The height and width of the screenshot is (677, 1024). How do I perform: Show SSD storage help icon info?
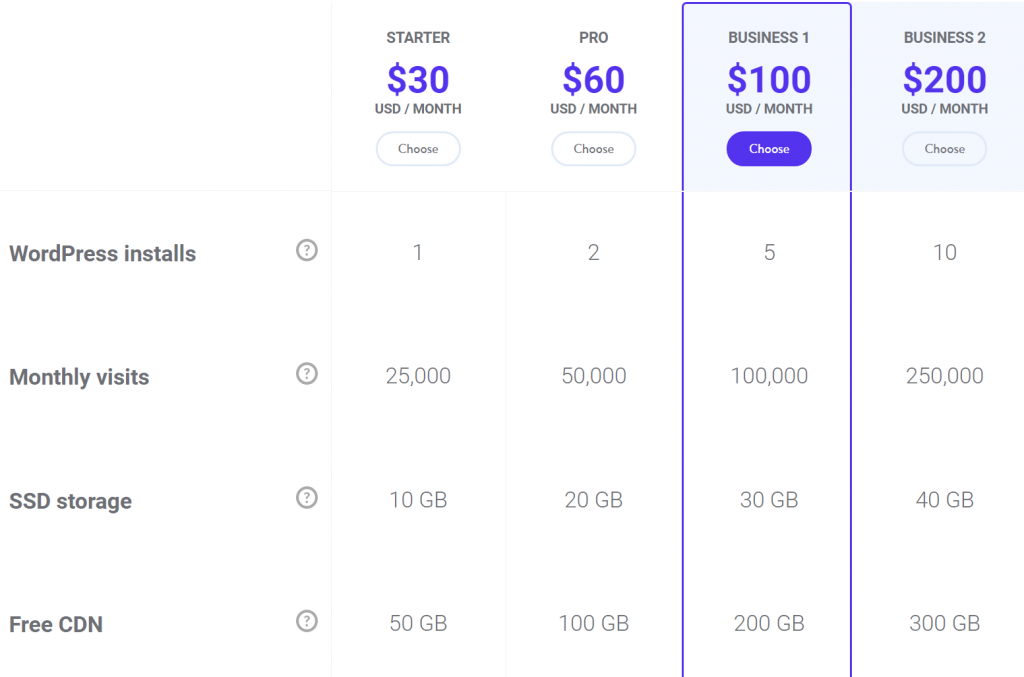pyautogui.click(x=307, y=497)
